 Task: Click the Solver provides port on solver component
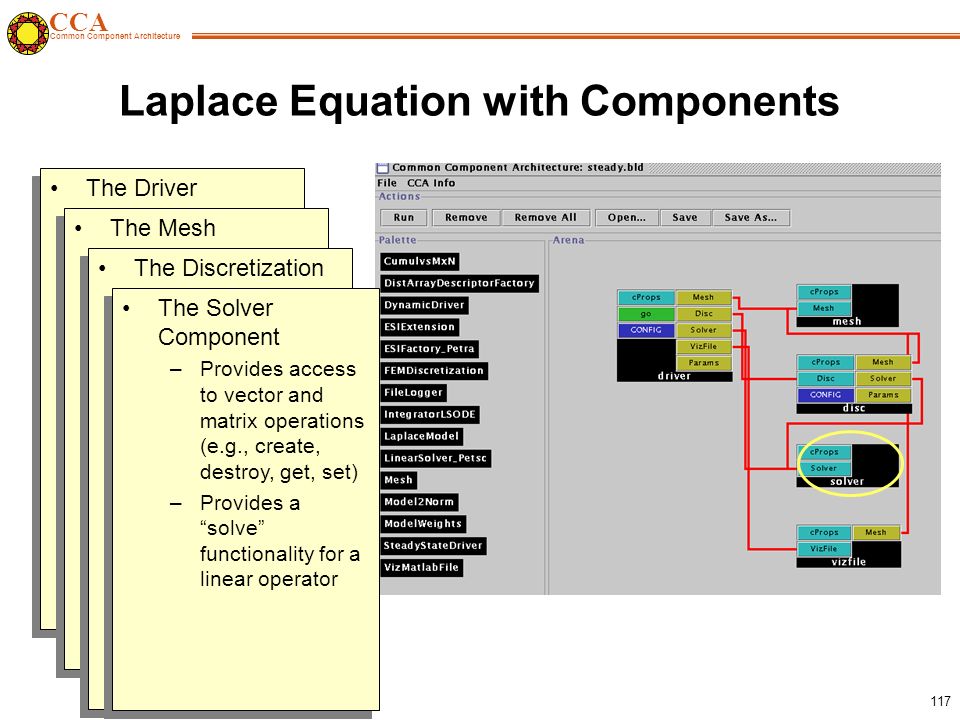pos(824,468)
